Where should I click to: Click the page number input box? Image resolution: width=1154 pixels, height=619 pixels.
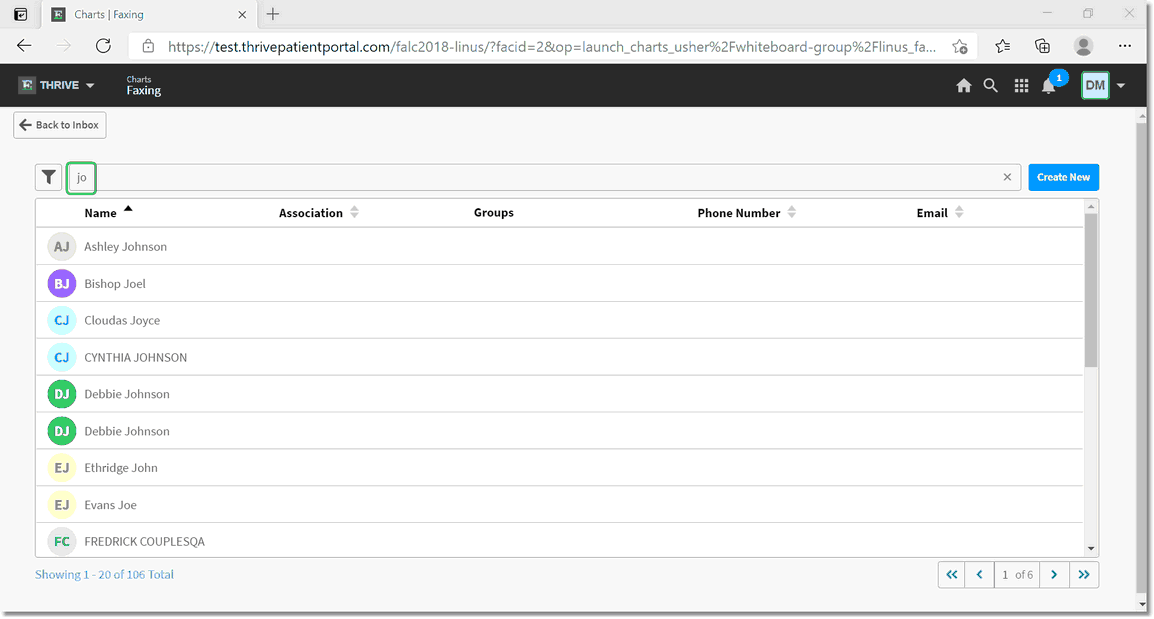tap(1005, 575)
